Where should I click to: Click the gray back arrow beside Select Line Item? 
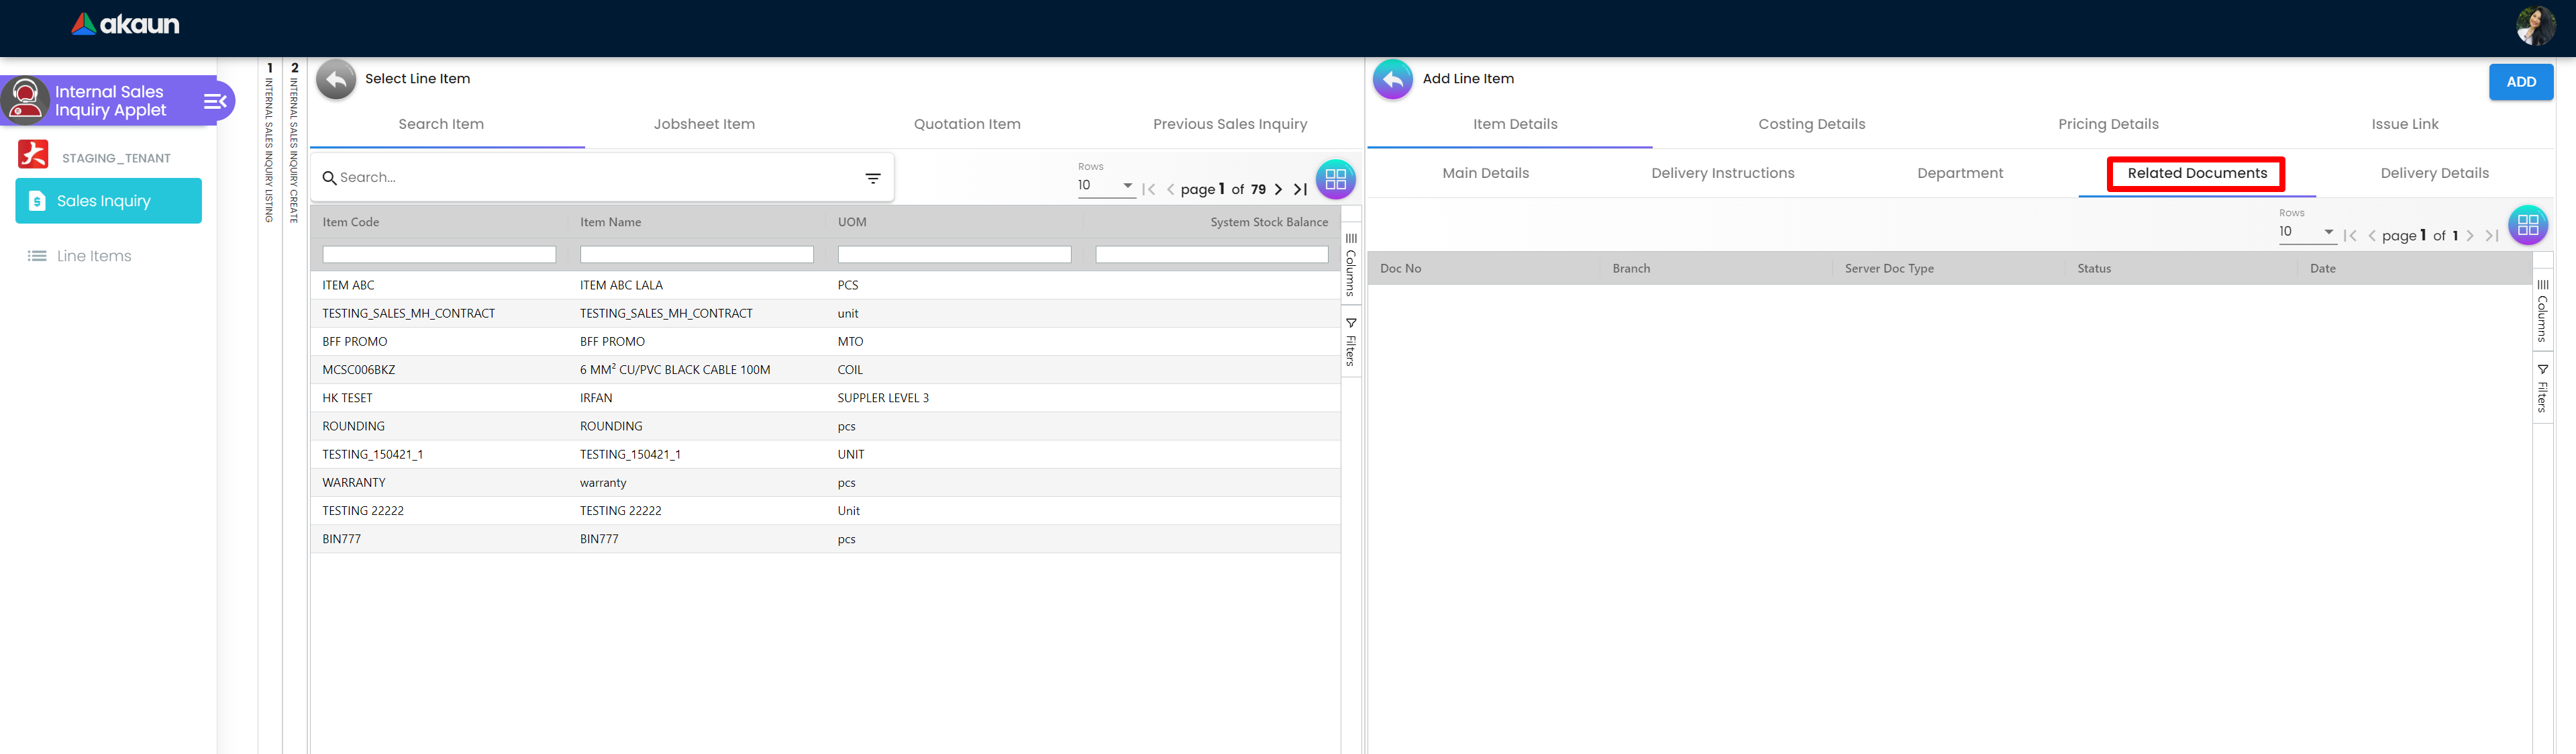click(x=336, y=80)
